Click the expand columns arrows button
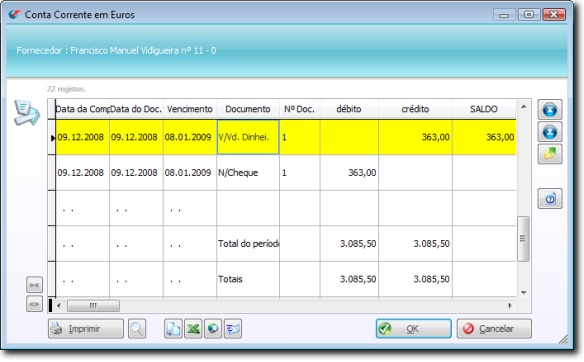 tap(34, 304)
